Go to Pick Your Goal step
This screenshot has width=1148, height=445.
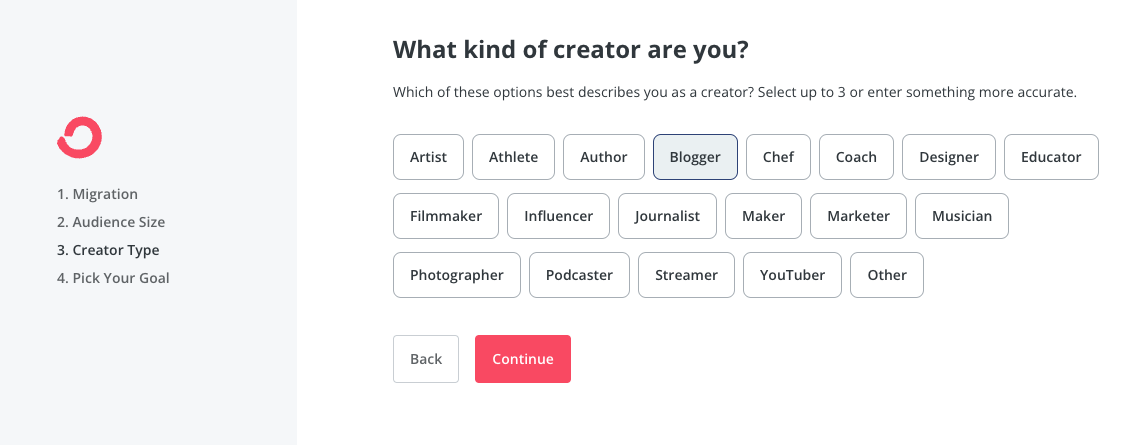[113, 278]
